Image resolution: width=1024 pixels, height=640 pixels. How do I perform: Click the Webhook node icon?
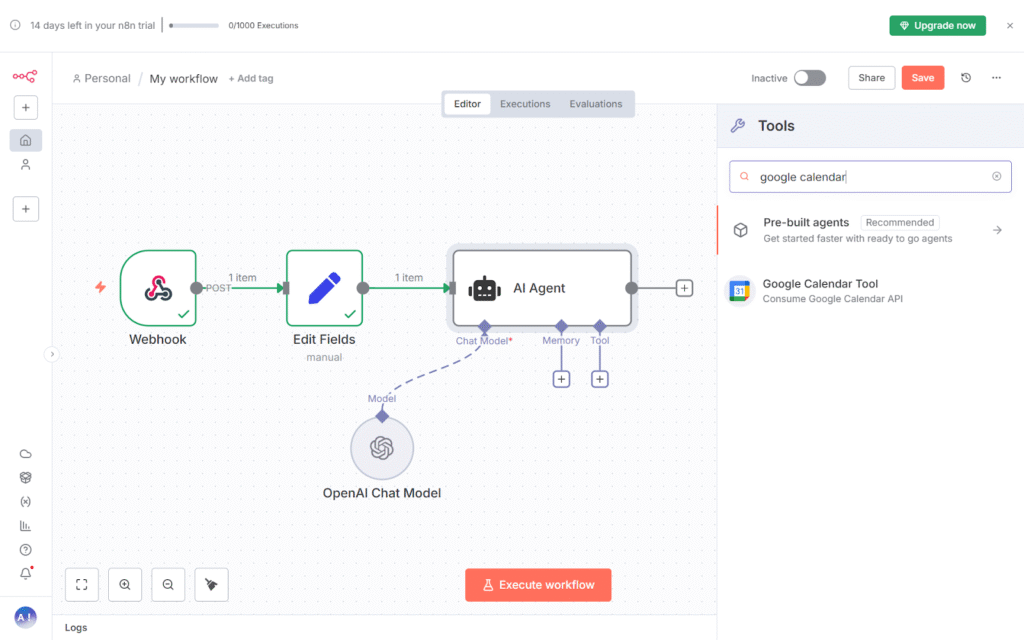(x=158, y=288)
